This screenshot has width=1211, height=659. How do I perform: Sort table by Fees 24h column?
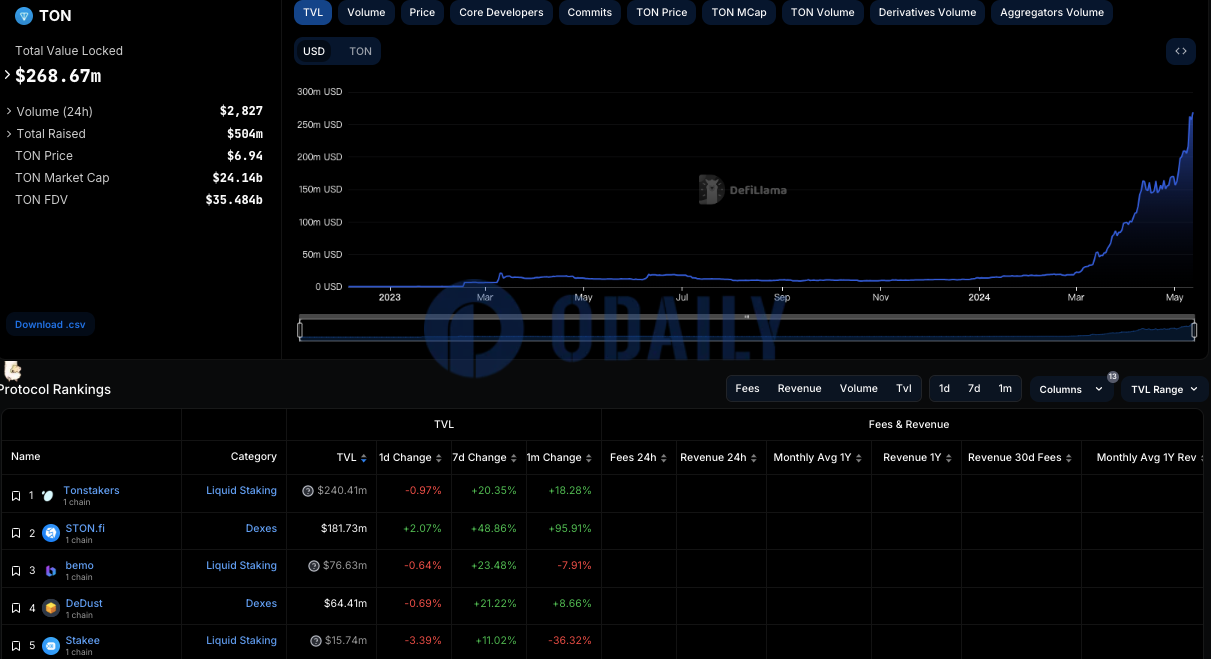click(663, 458)
